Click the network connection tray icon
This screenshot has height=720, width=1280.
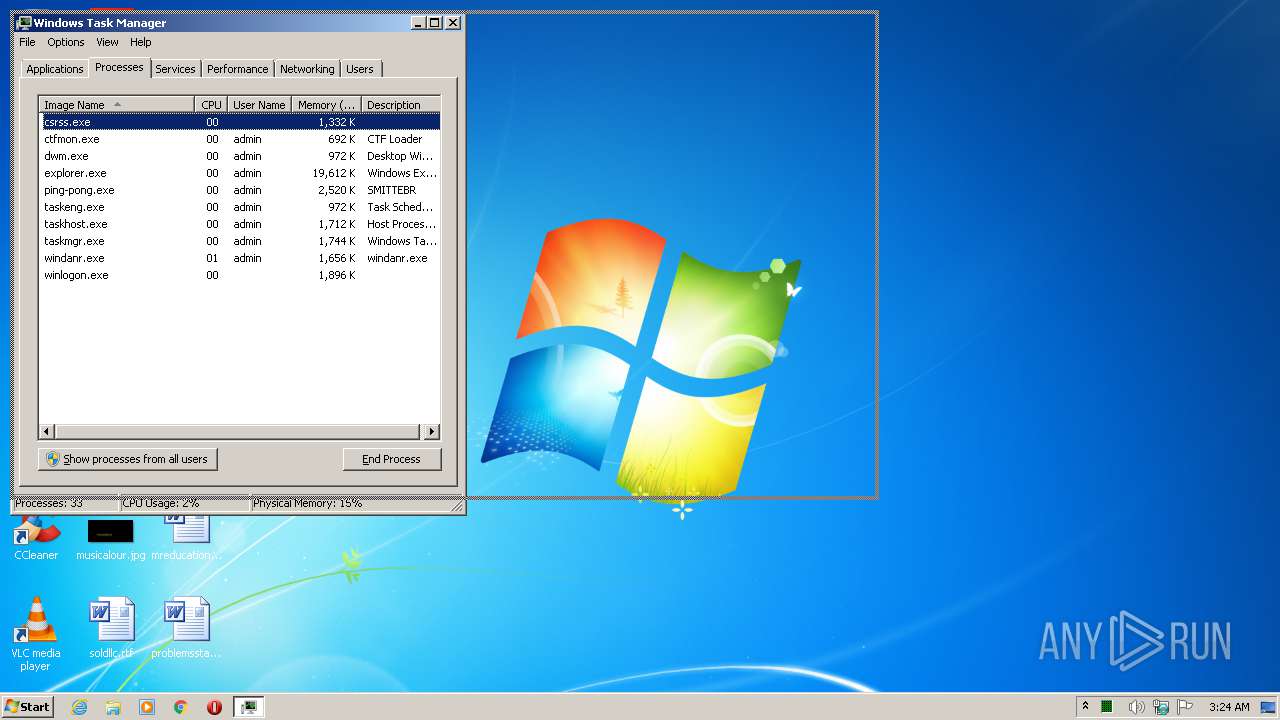[1161, 707]
